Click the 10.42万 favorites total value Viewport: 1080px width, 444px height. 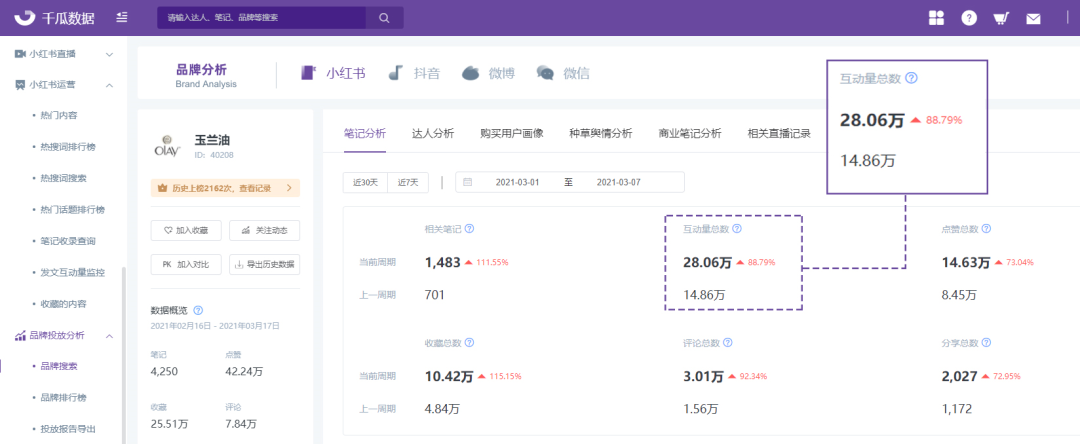click(x=449, y=377)
